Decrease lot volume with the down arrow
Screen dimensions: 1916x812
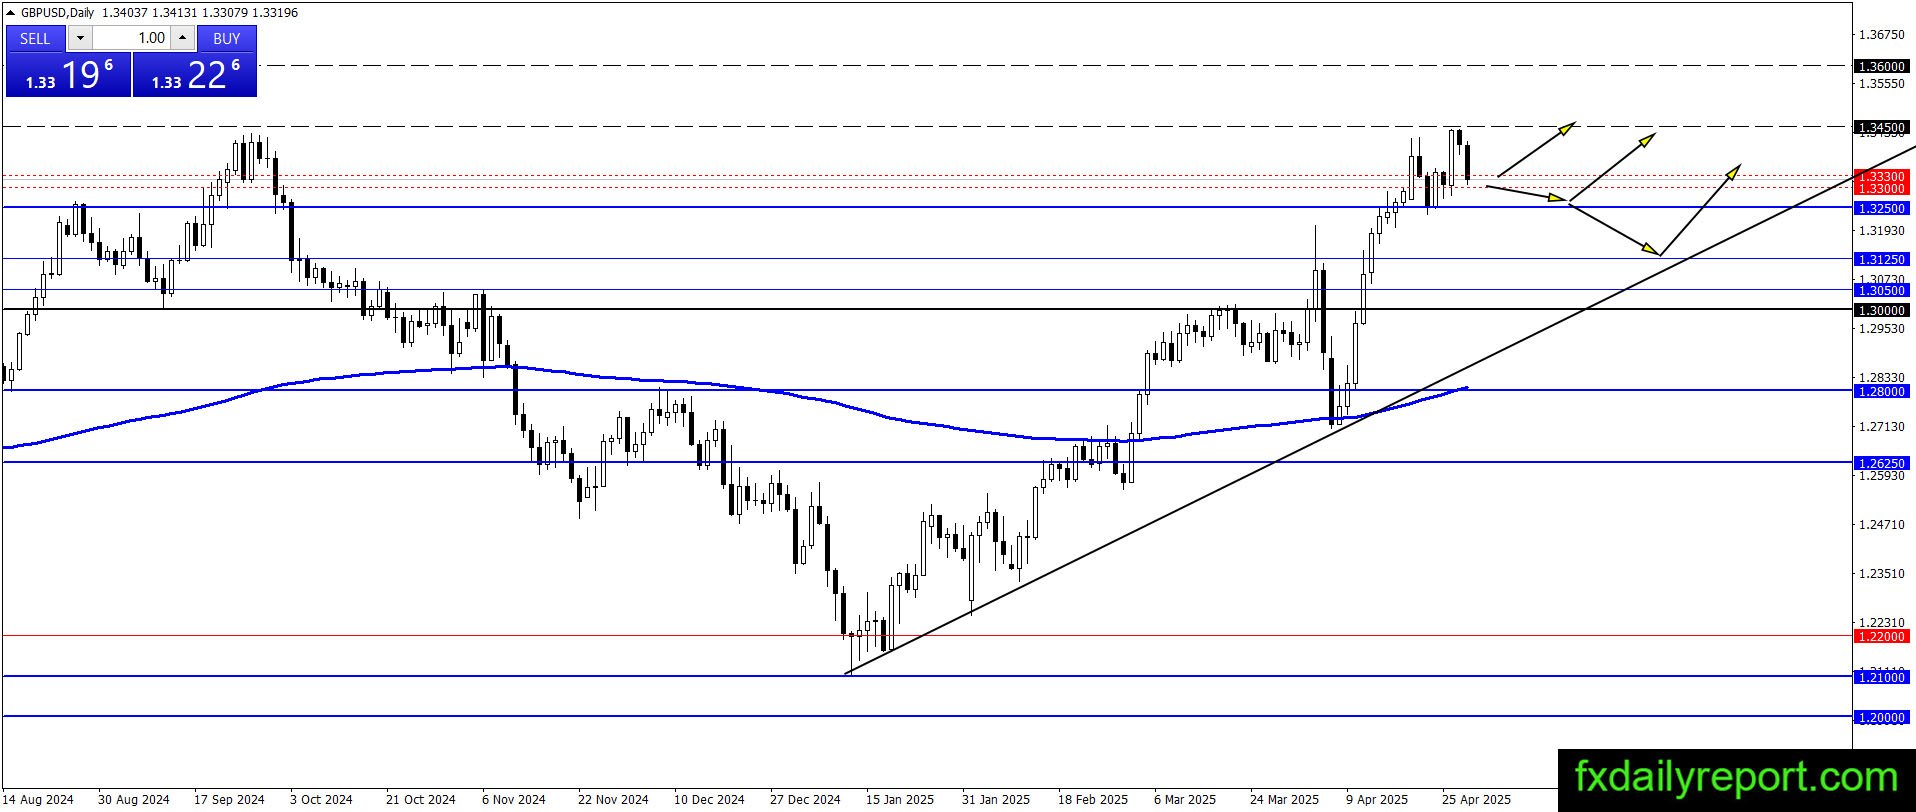coord(80,38)
